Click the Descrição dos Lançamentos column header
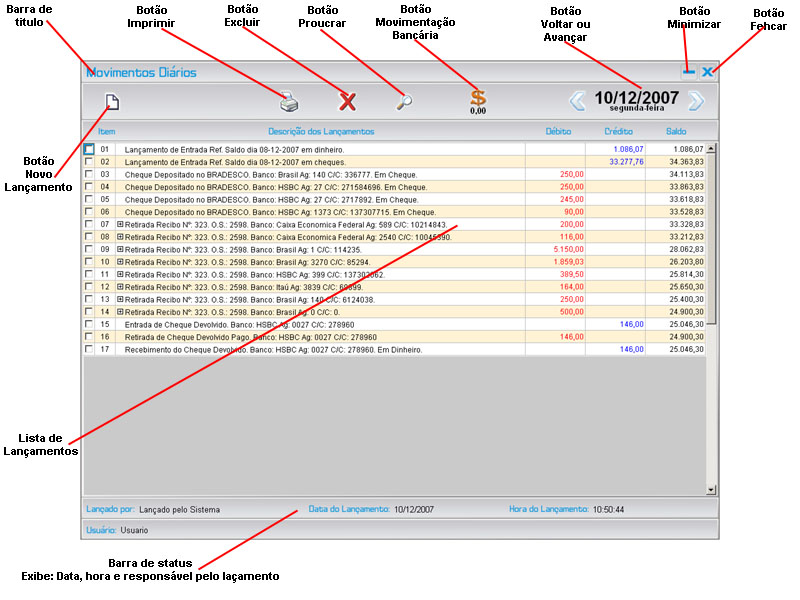The height and width of the screenshot is (600, 800). [x=321, y=131]
